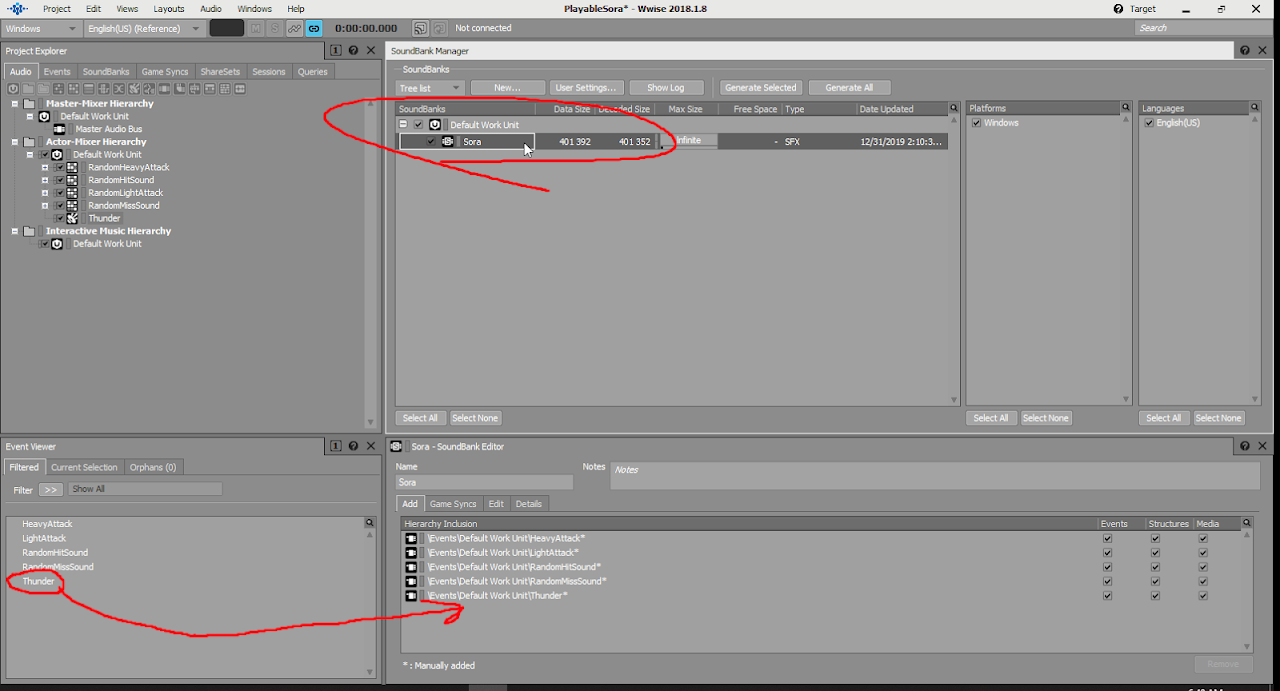Open the Layouts menu

click(x=169, y=8)
